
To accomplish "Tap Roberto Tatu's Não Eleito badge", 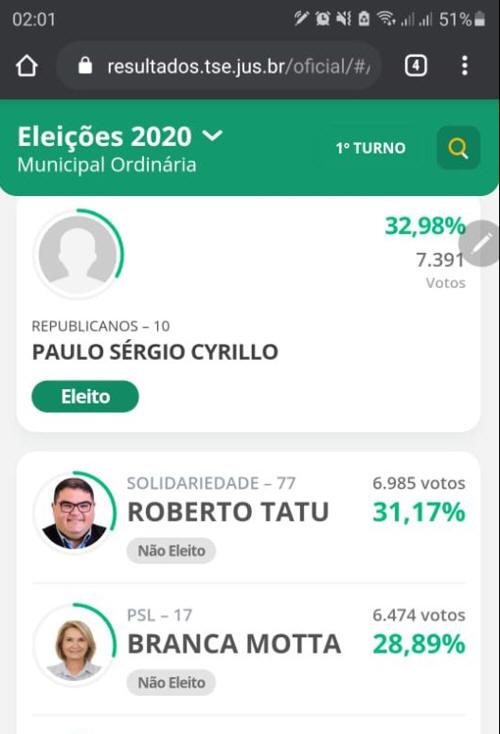I will (x=171, y=550).
